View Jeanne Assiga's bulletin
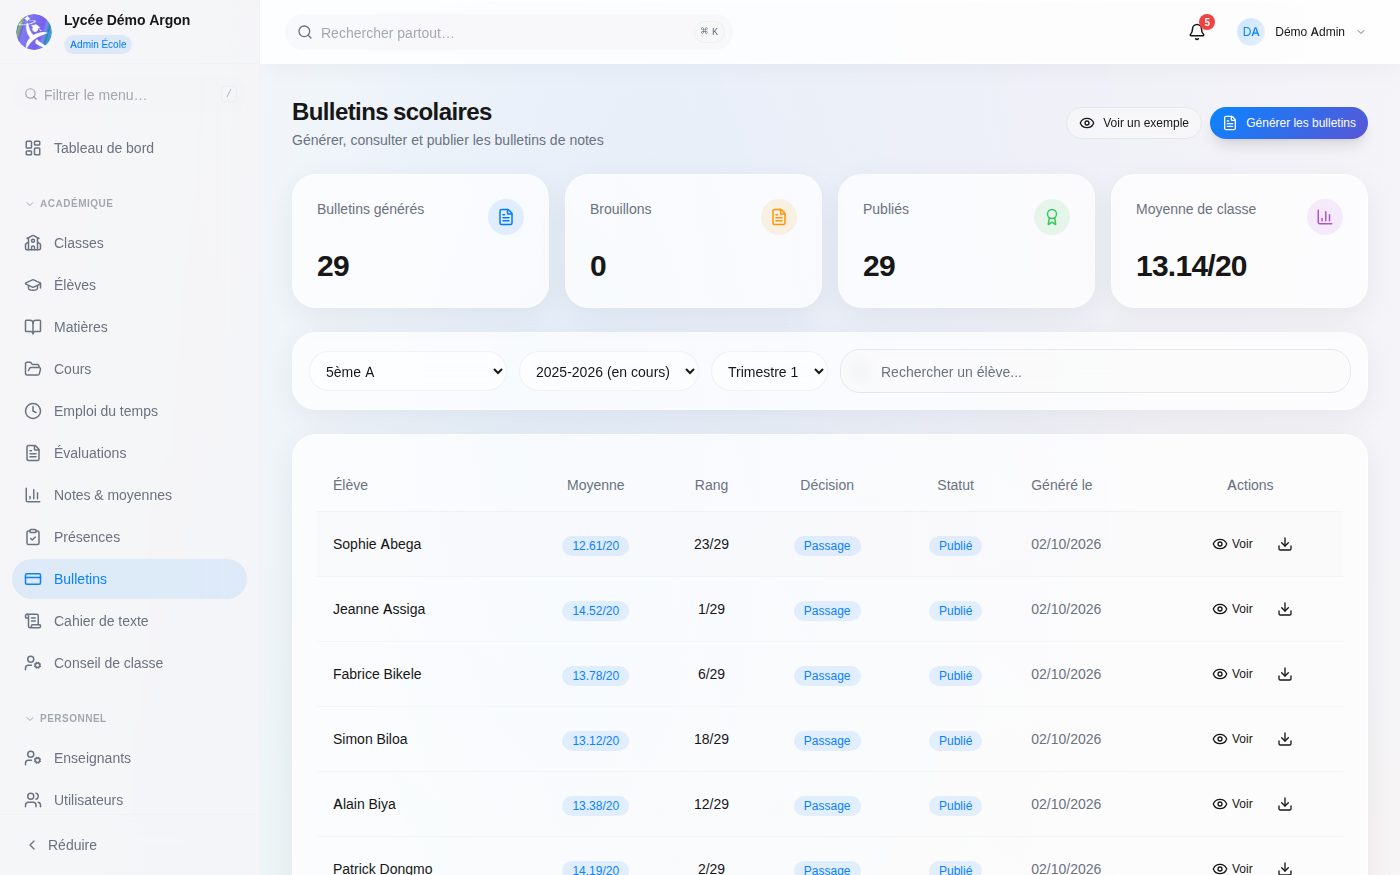This screenshot has width=1400, height=875. point(1232,609)
